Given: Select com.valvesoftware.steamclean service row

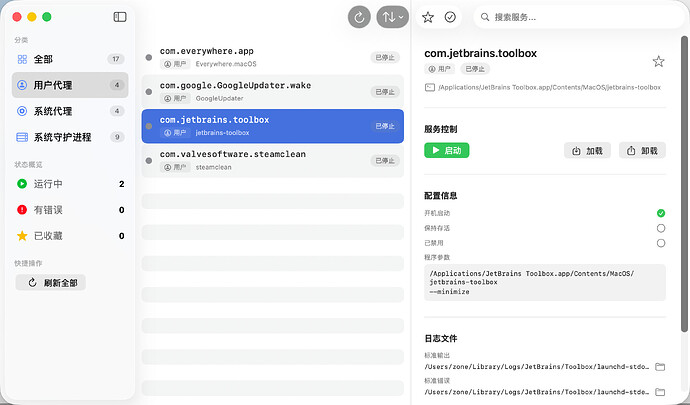Looking at the screenshot, I should pos(272,160).
